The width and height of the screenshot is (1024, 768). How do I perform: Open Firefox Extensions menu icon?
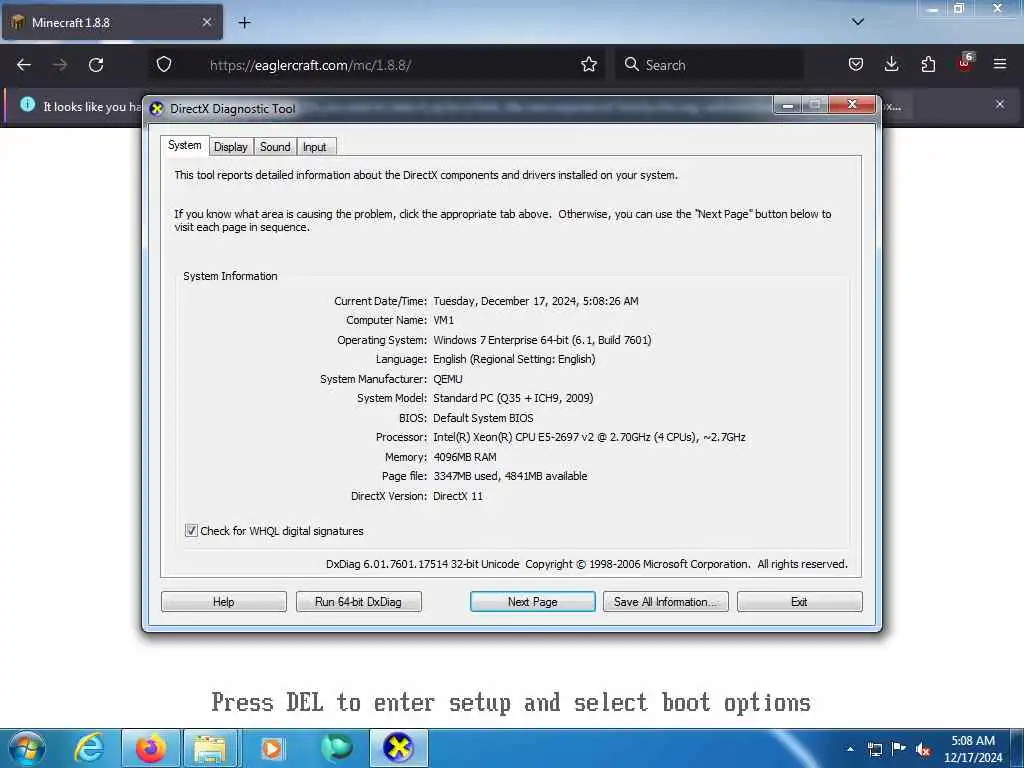[x=928, y=64]
